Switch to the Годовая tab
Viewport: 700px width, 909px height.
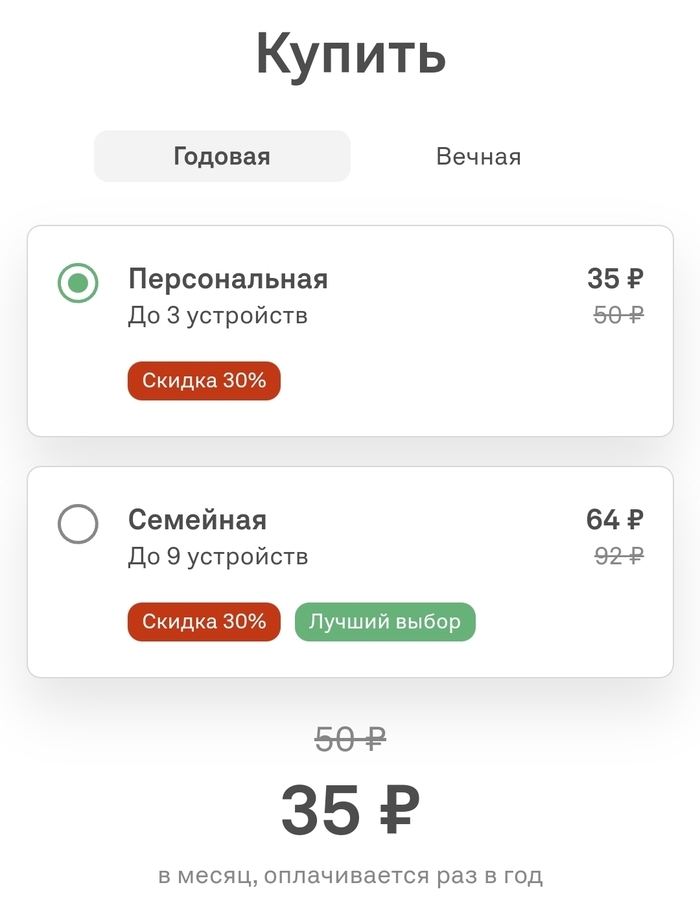coord(222,157)
